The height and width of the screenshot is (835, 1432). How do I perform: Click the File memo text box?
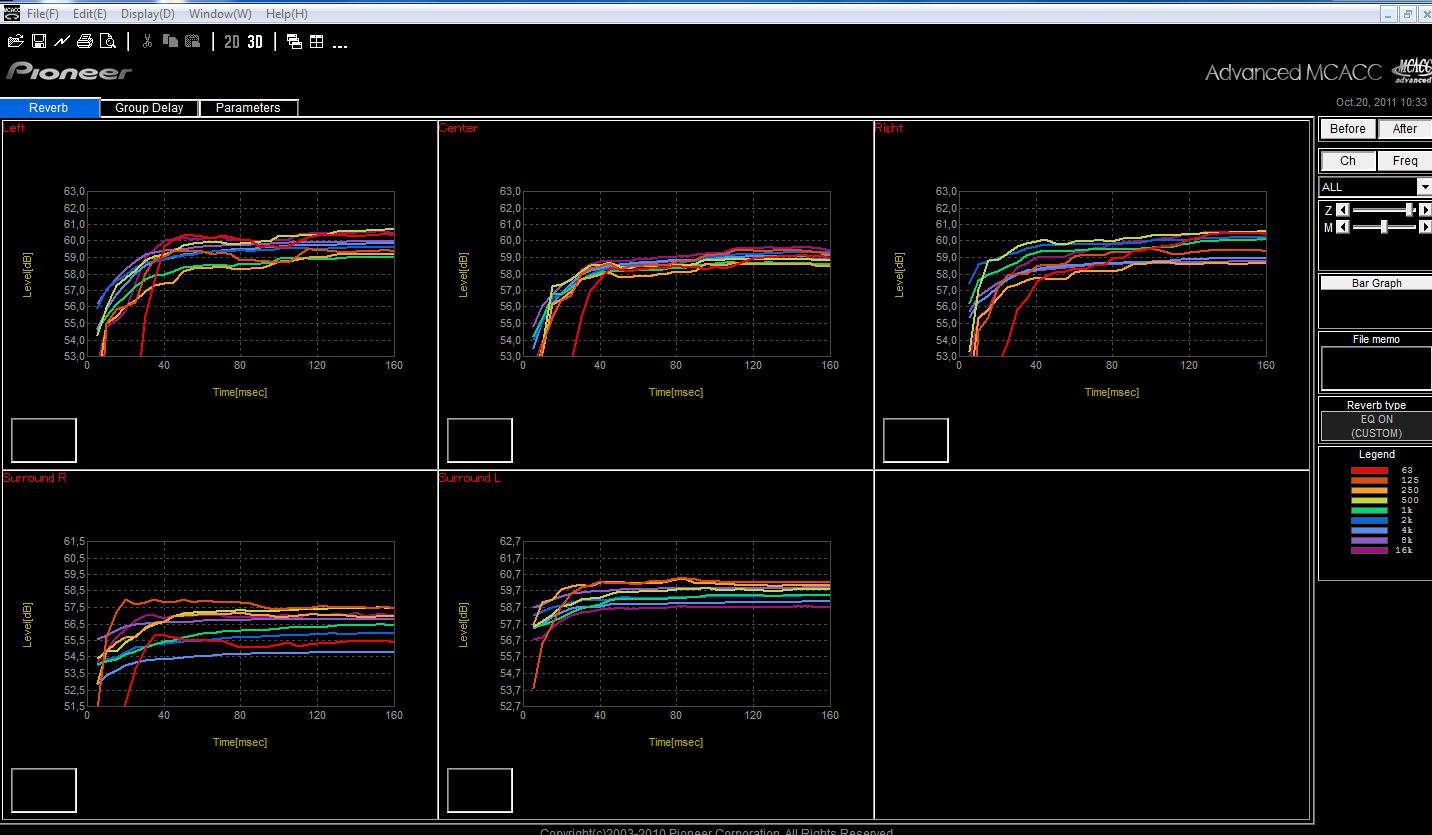pyautogui.click(x=1376, y=369)
